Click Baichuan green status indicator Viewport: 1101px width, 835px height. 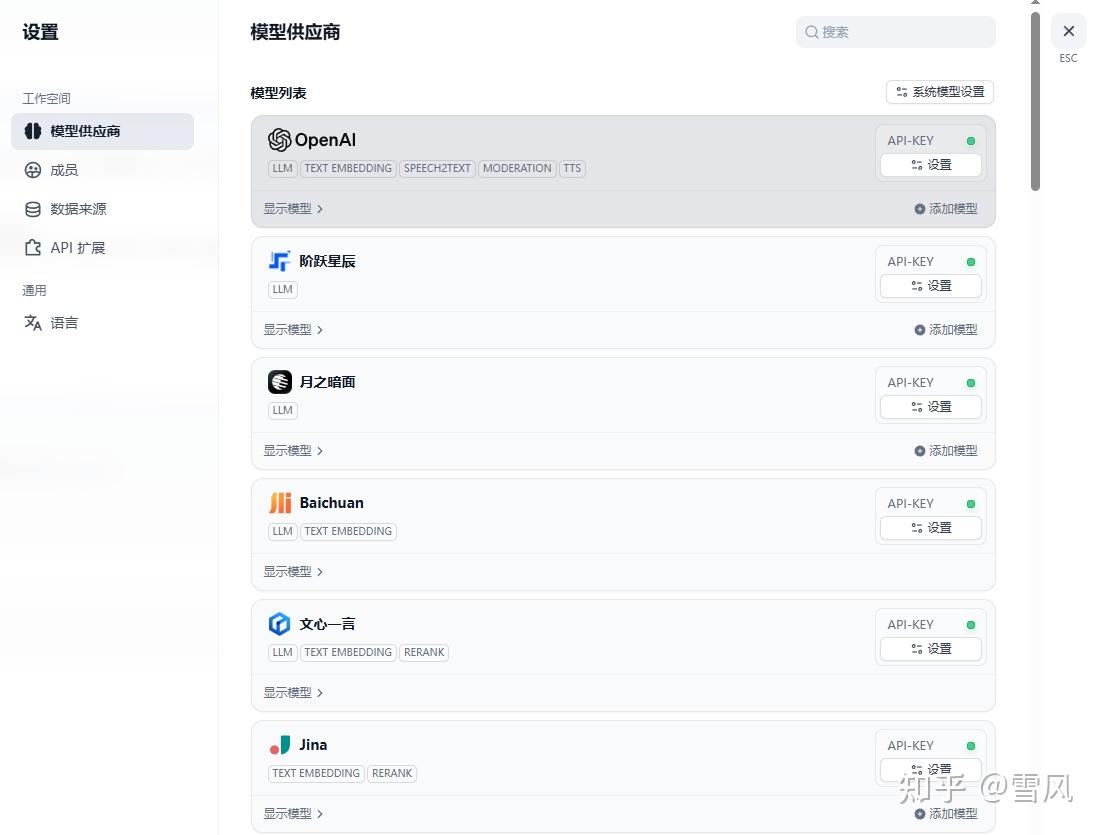(x=971, y=504)
